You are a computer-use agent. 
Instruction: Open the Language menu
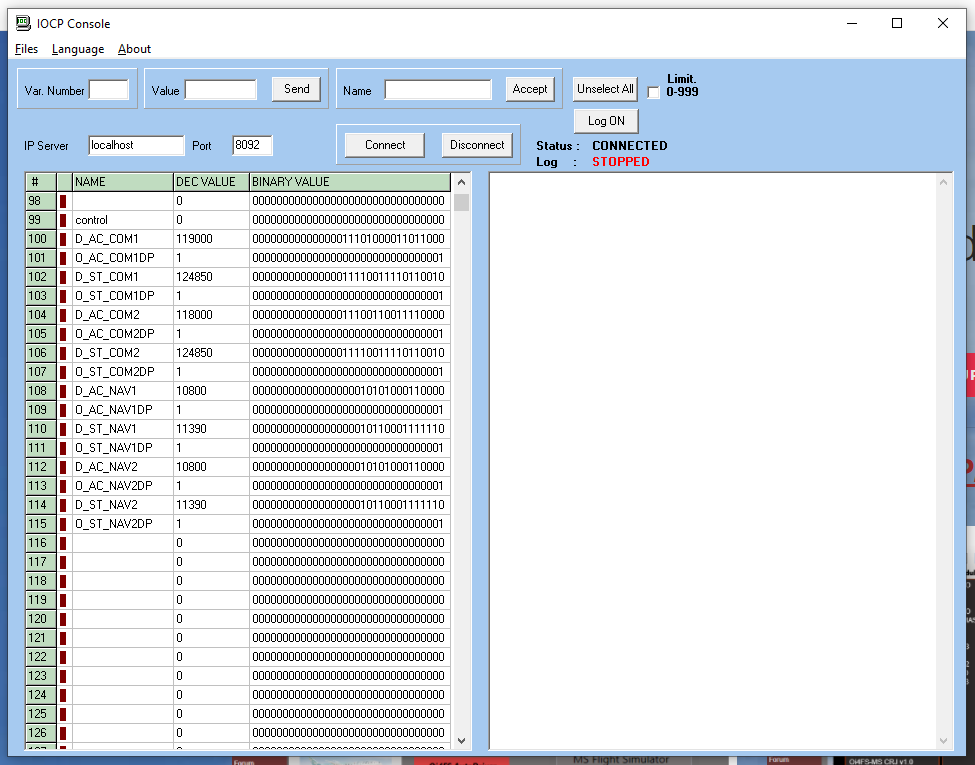(77, 48)
